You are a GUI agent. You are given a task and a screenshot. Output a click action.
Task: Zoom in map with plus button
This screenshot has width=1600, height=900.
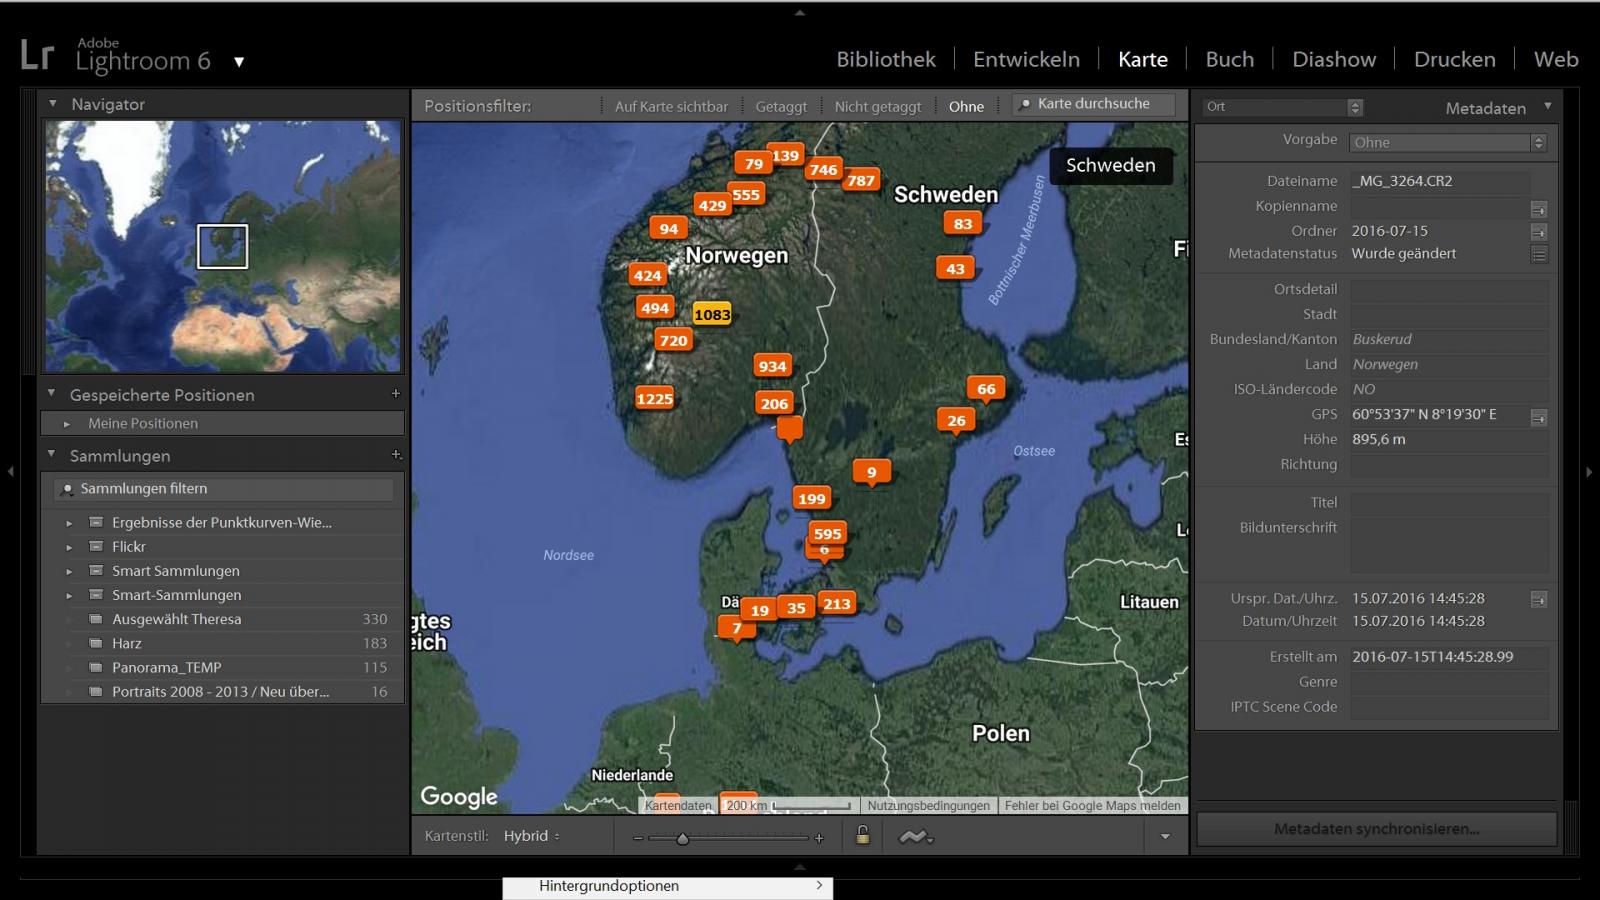(x=819, y=838)
